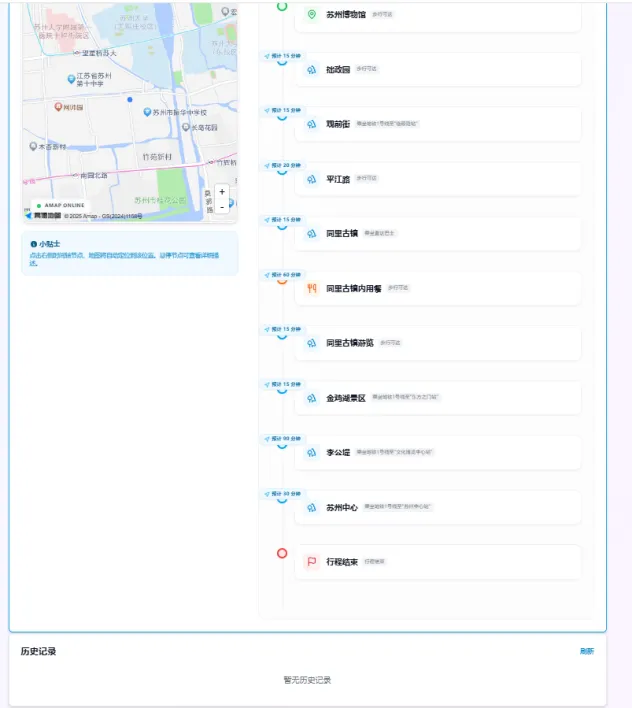This screenshot has width=632, height=708.
Task: Click the scenic spot icon beside 观前街
Action: 311,124
